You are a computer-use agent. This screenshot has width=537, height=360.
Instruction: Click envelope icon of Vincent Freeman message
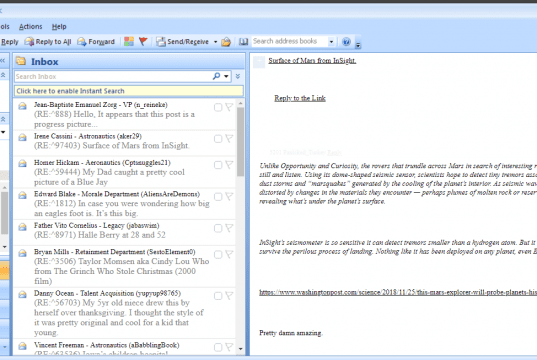coord(23,346)
